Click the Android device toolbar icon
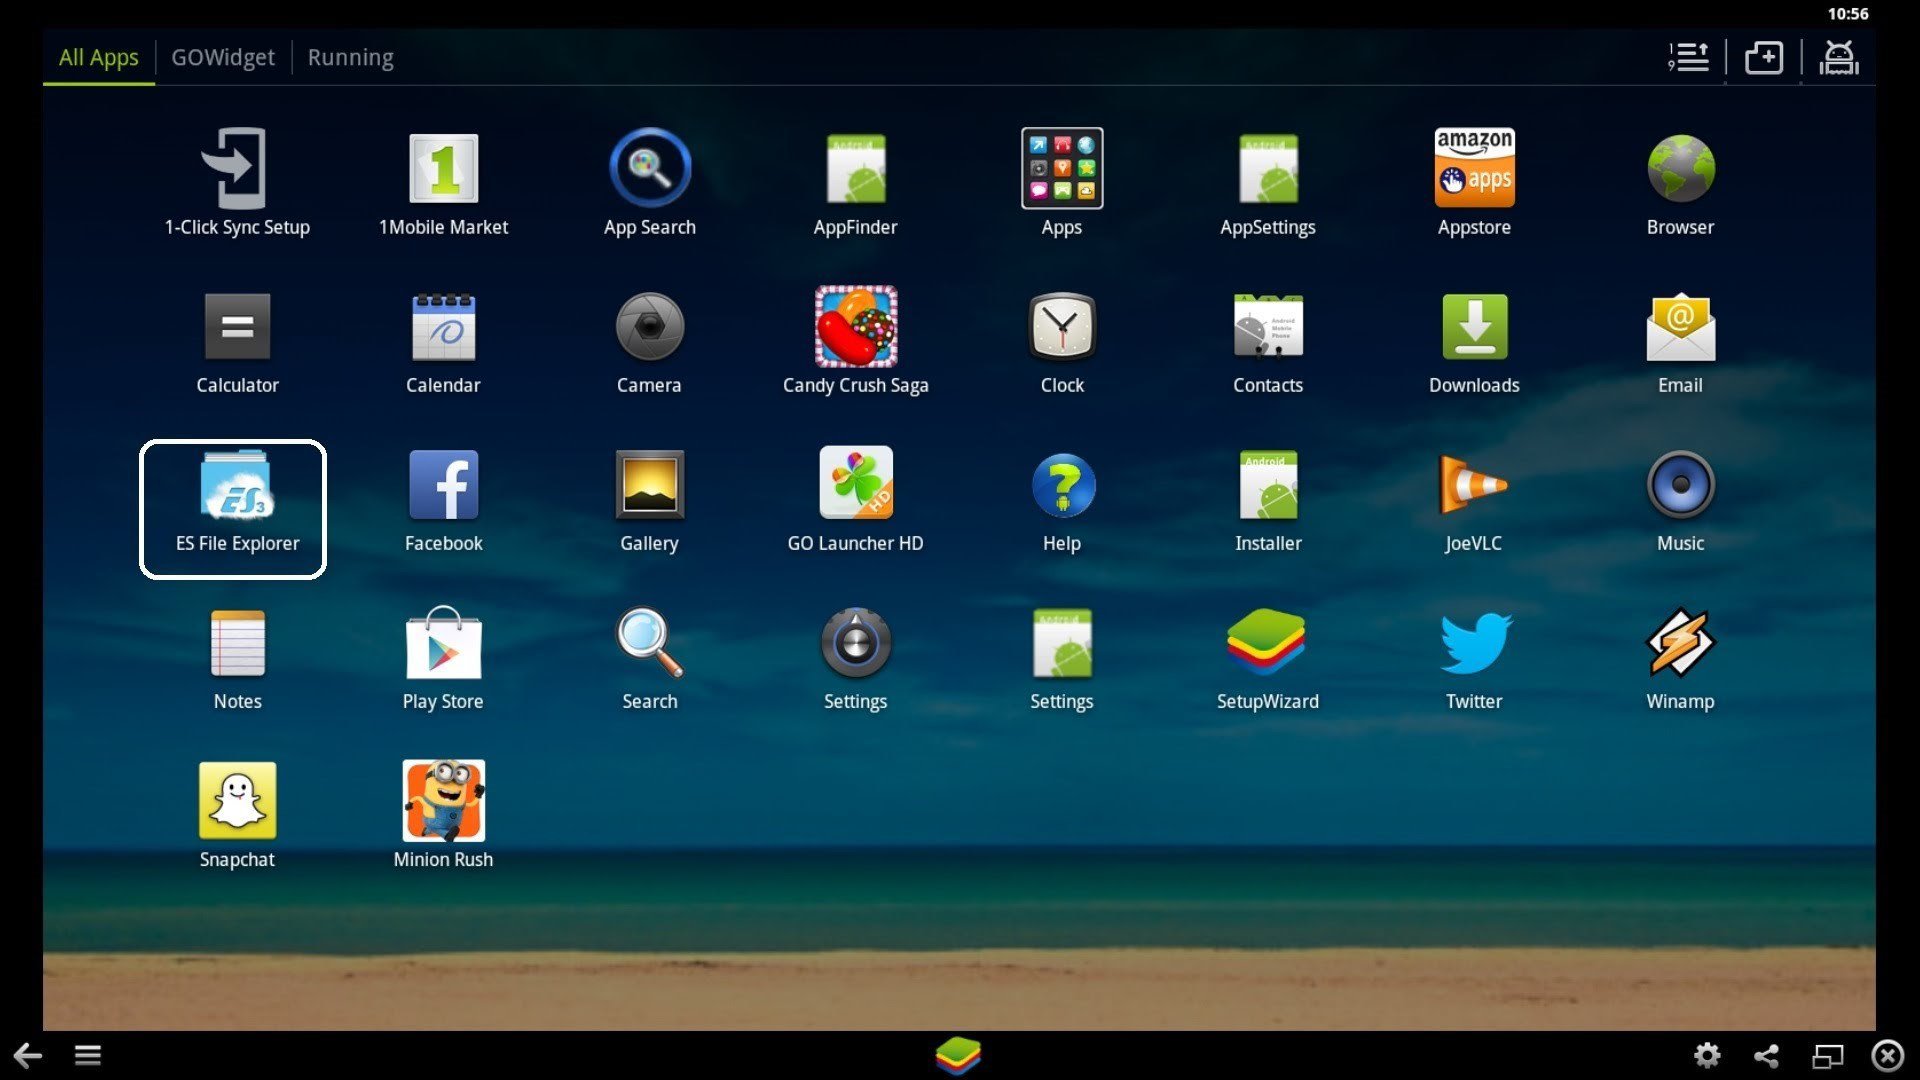1920x1080 pixels. pos(1841,55)
